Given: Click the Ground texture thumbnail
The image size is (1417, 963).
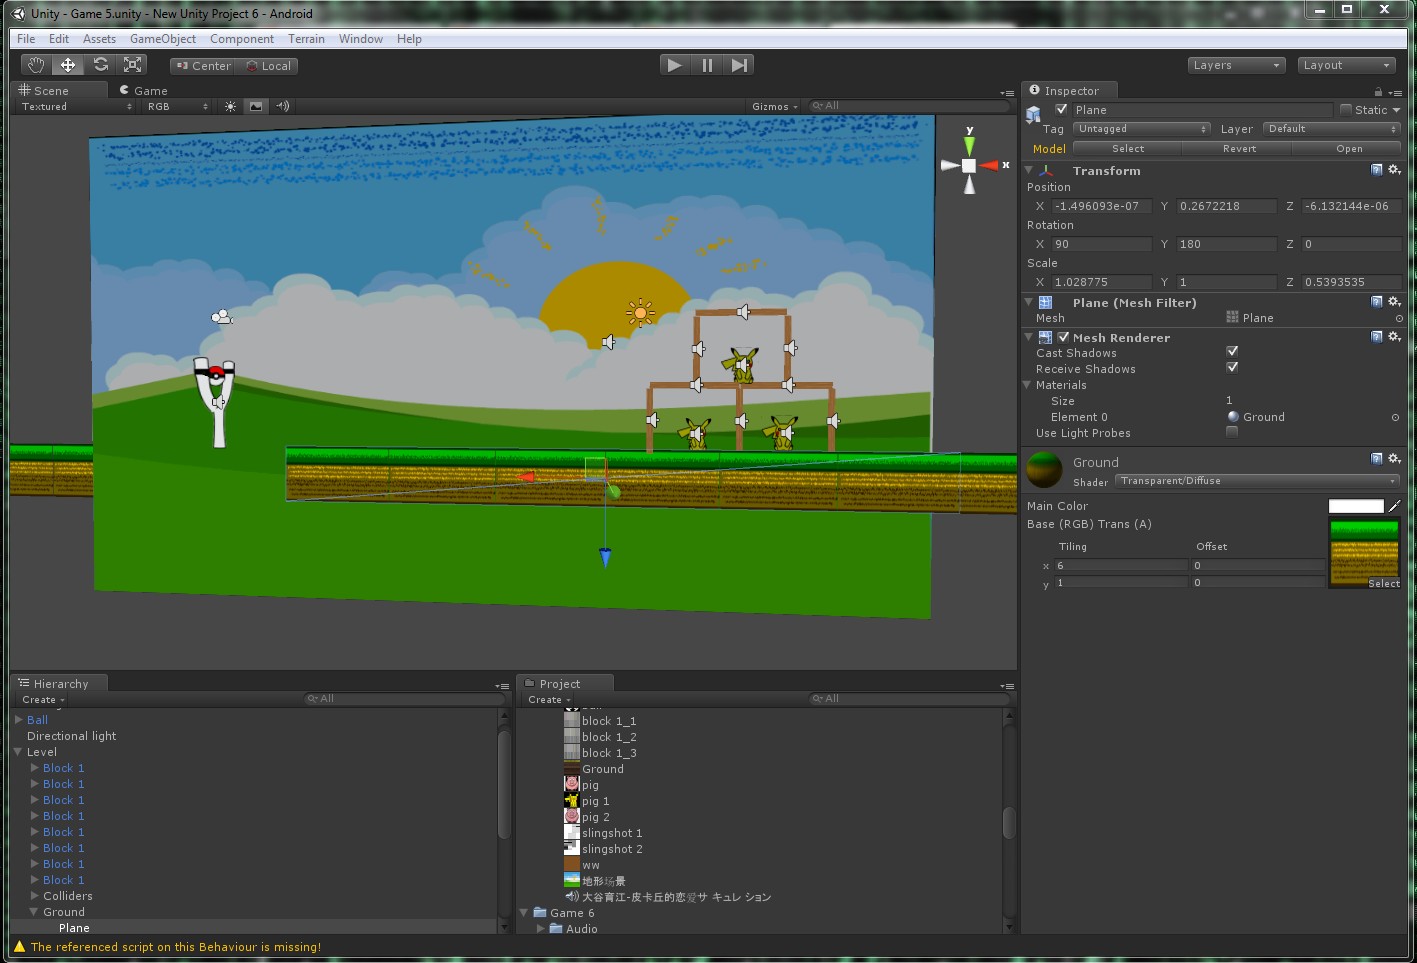Looking at the screenshot, I should click(x=1364, y=553).
